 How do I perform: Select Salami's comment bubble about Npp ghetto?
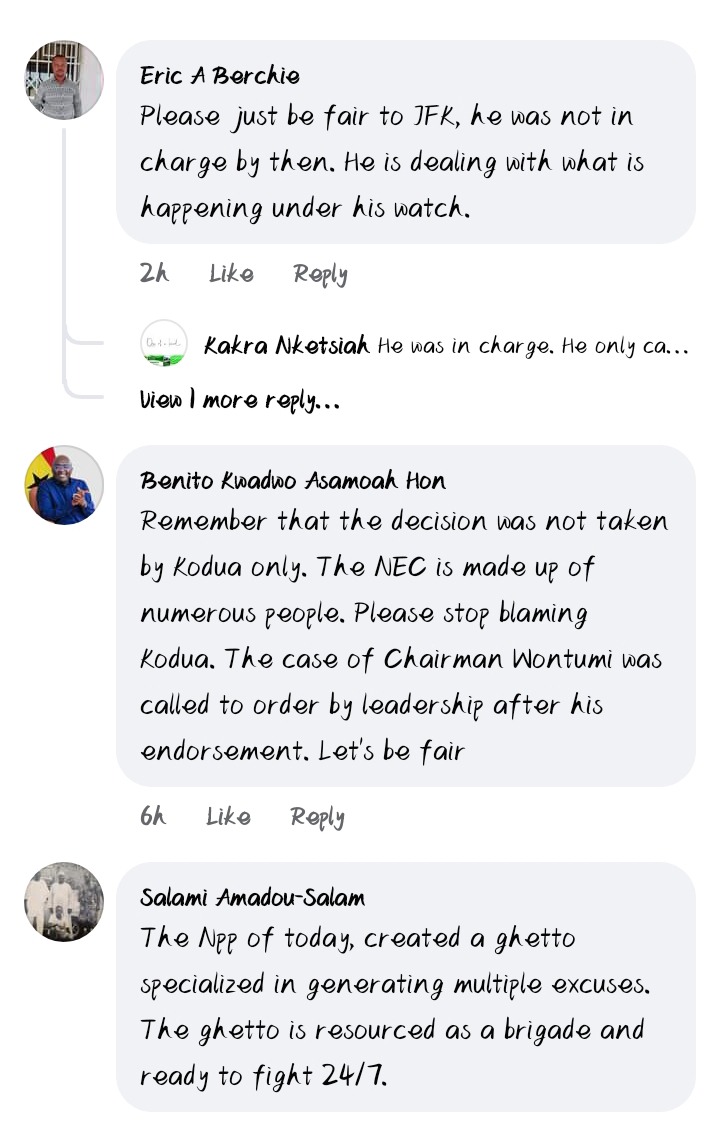pyautogui.click(x=406, y=987)
